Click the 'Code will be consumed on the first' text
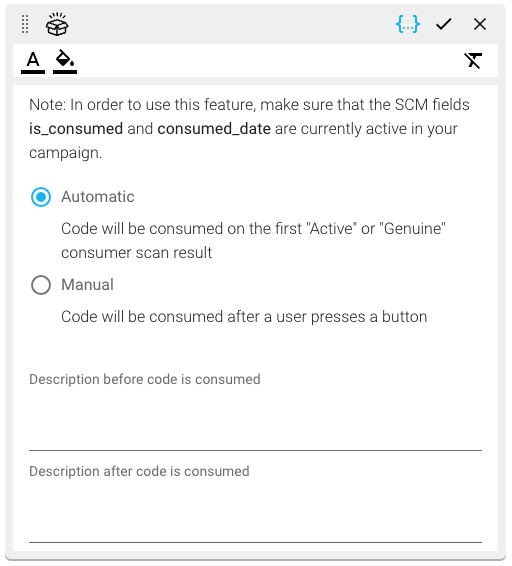The height and width of the screenshot is (566, 512). click(182, 229)
